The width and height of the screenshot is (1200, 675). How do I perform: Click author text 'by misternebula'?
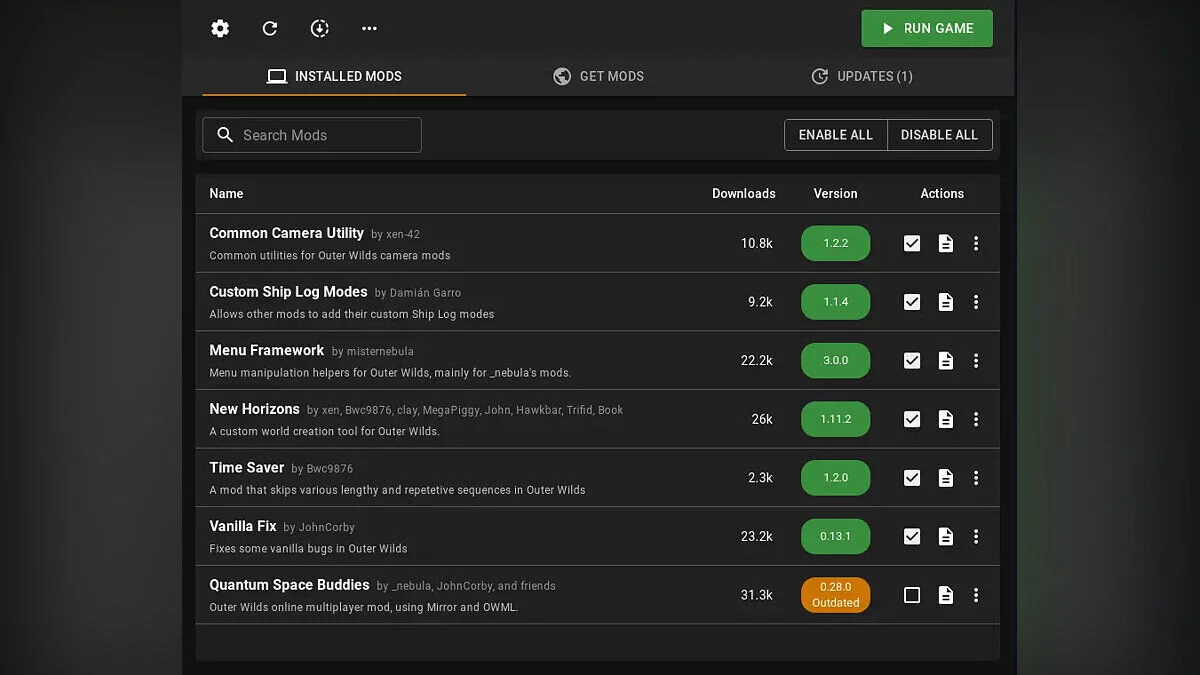pyautogui.click(x=373, y=352)
